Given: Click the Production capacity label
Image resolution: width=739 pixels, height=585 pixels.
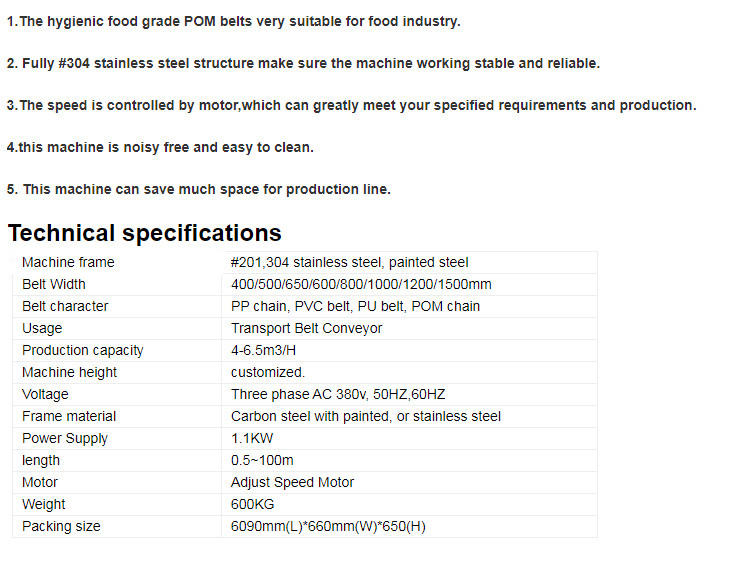Looking at the screenshot, I should point(82,350).
